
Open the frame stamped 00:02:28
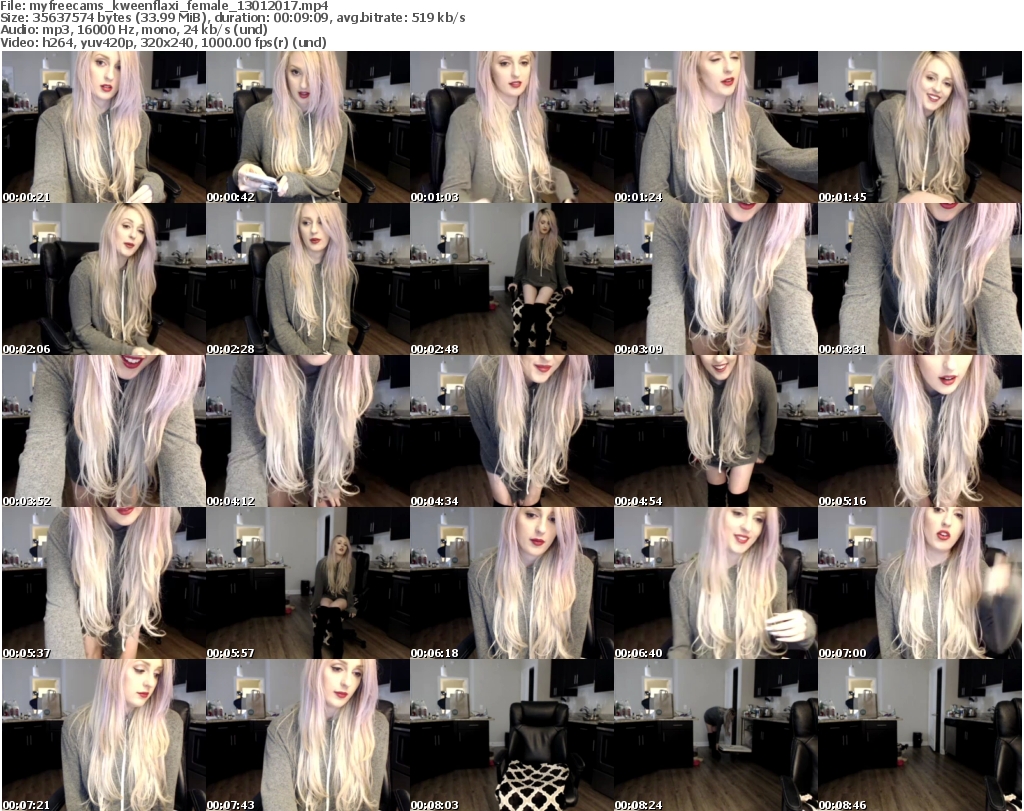pyautogui.click(x=308, y=279)
